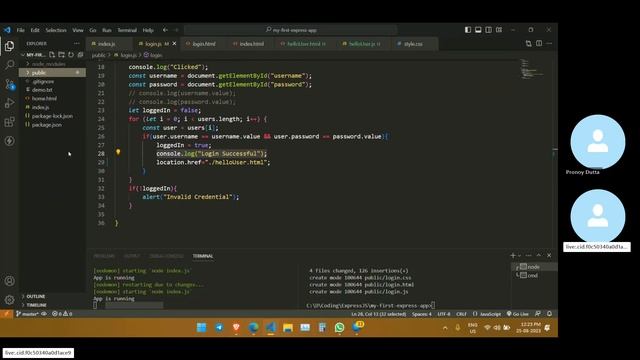Toggle the secondary side bar
Screen dimensions: 640x360
[488, 30]
